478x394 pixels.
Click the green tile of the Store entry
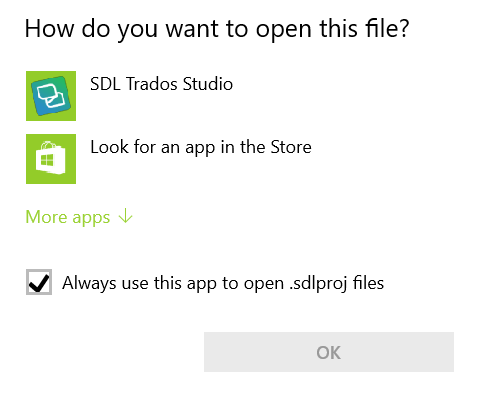tap(51, 159)
